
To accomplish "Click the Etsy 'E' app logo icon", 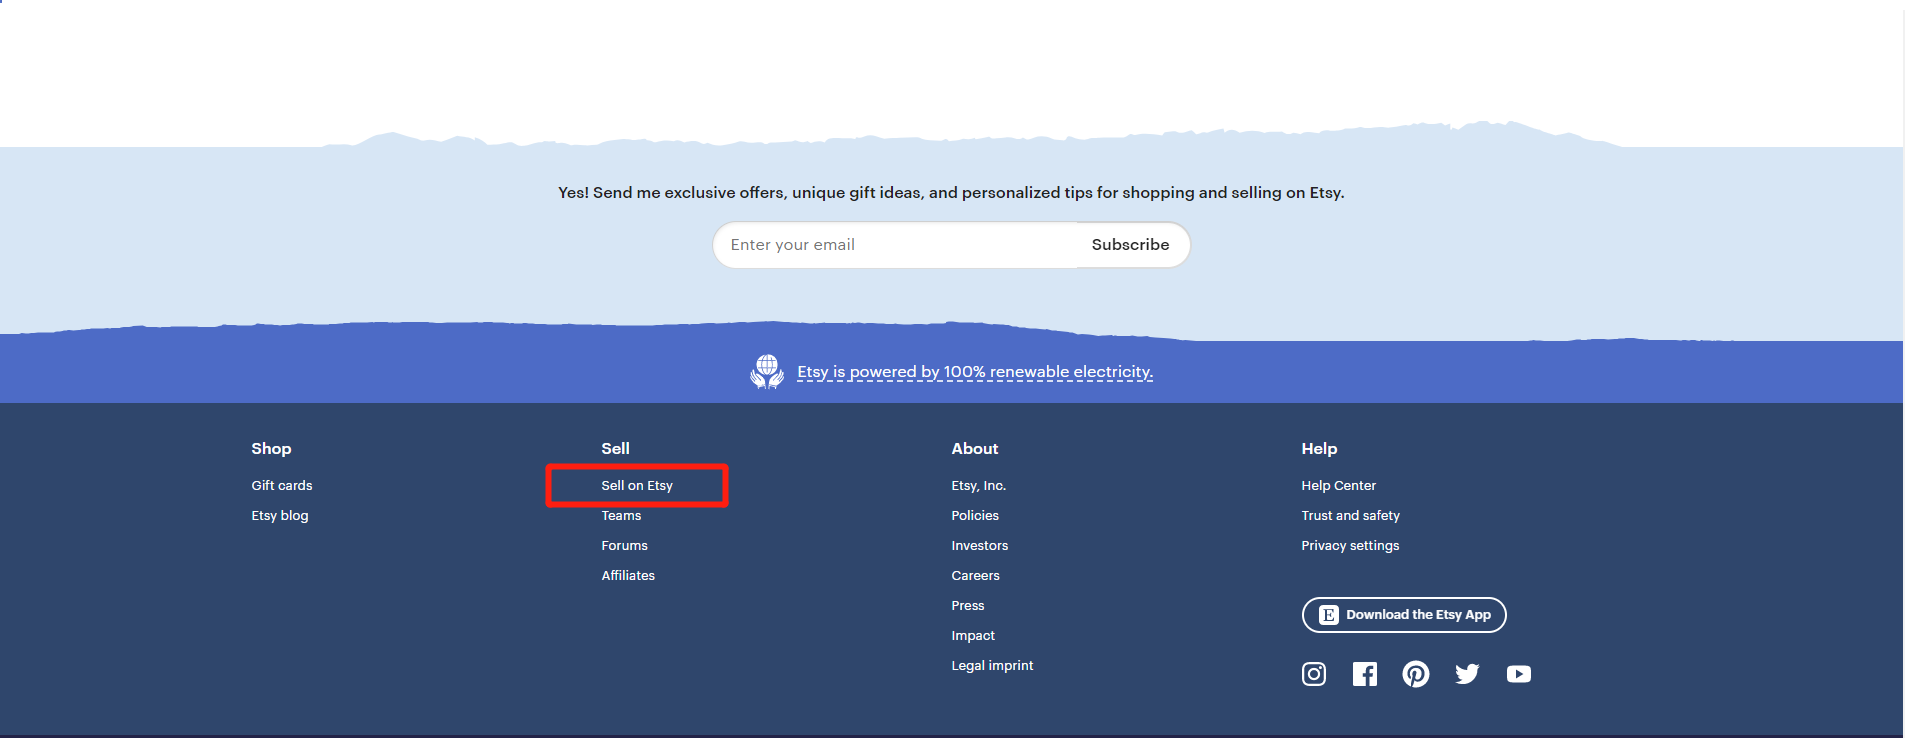I will (x=1328, y=615).
